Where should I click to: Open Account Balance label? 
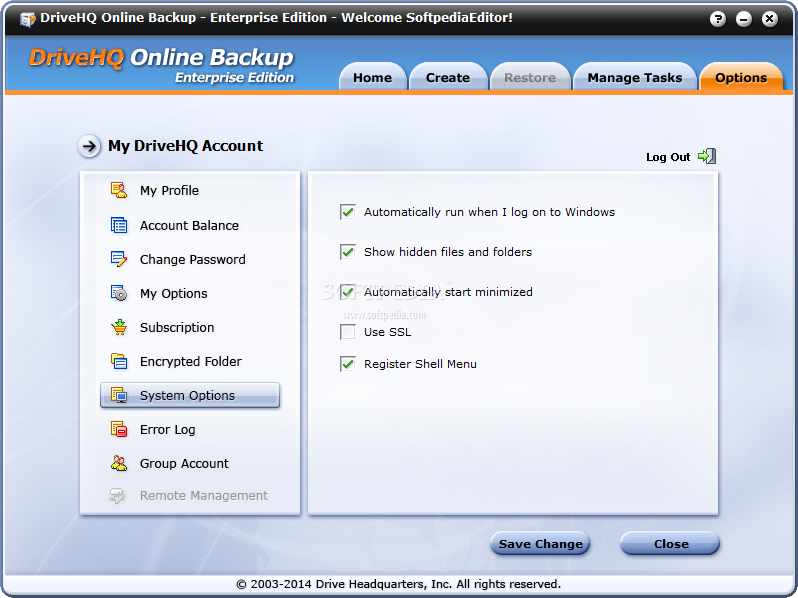coord(189,225)
